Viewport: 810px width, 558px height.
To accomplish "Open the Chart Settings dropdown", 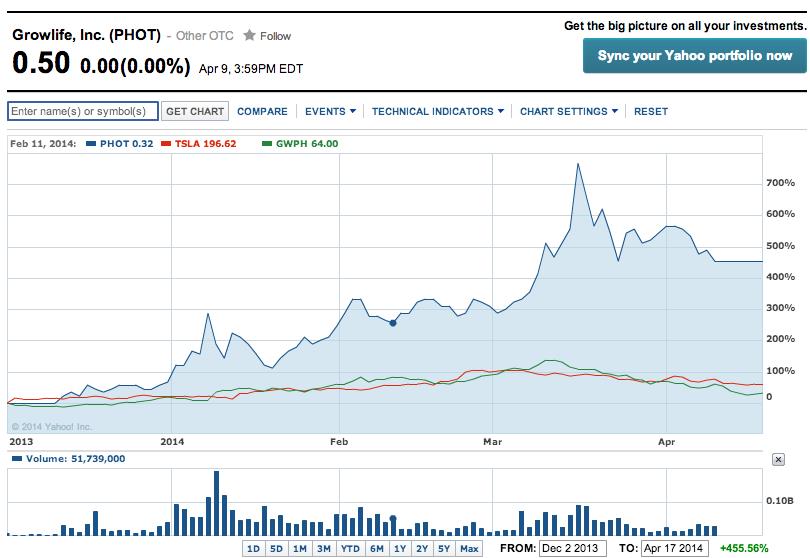I will pyautogui.click(x=569, y=112).
